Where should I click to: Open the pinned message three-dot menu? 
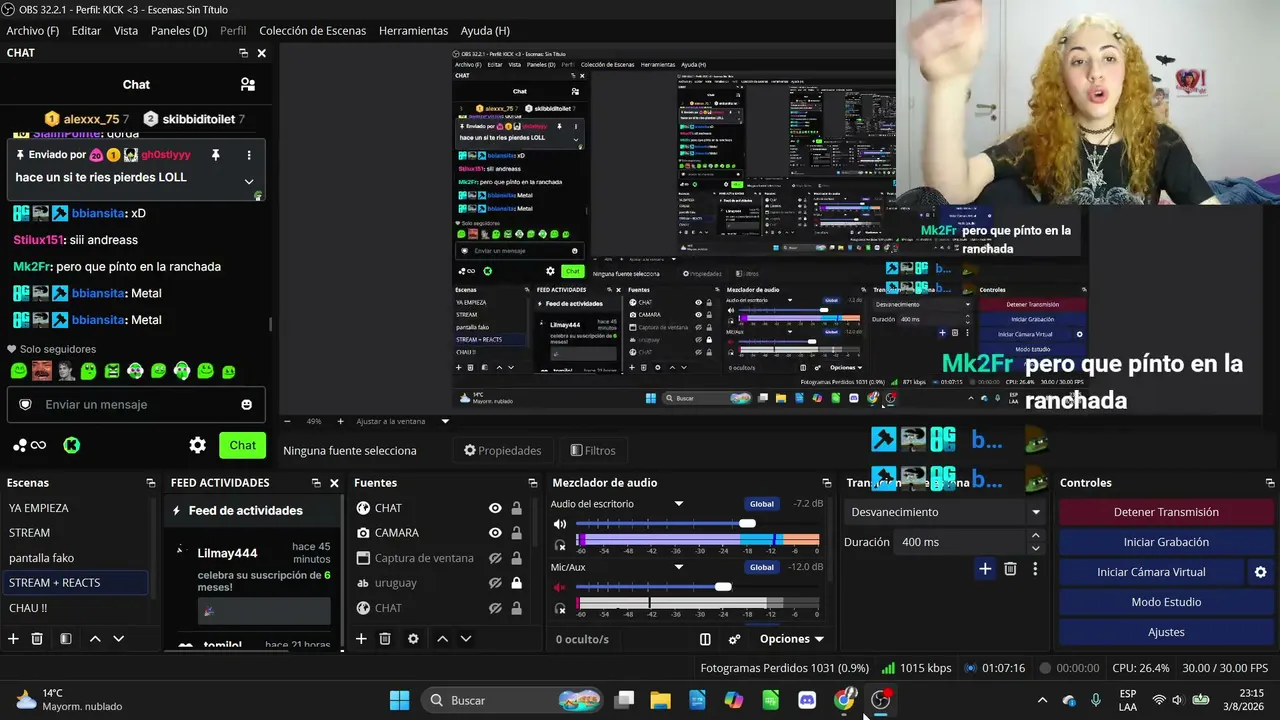[249, 155]
